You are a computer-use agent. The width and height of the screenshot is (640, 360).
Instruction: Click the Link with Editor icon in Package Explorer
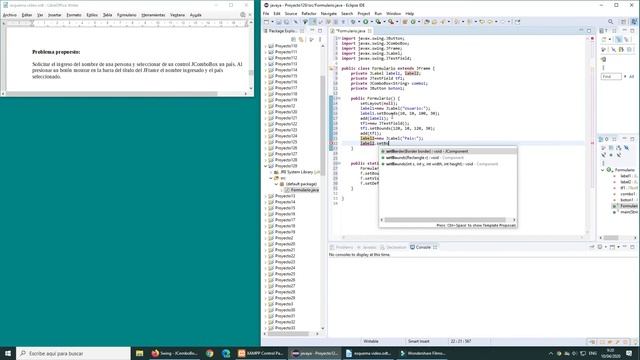301,39
